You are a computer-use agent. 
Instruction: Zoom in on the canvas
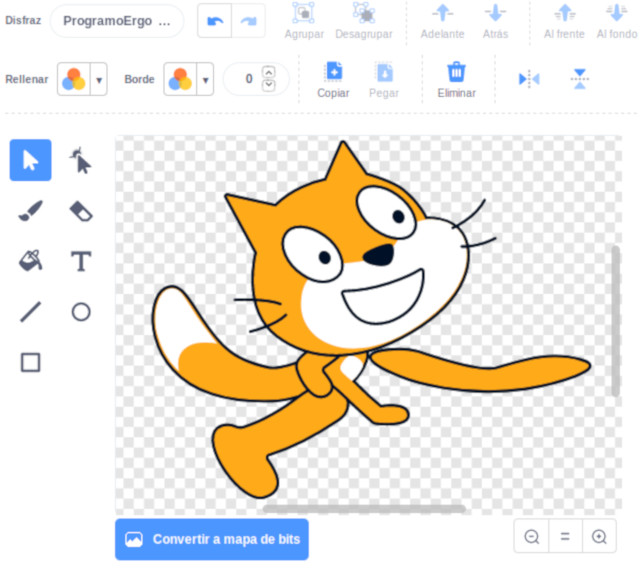point(599,536)
